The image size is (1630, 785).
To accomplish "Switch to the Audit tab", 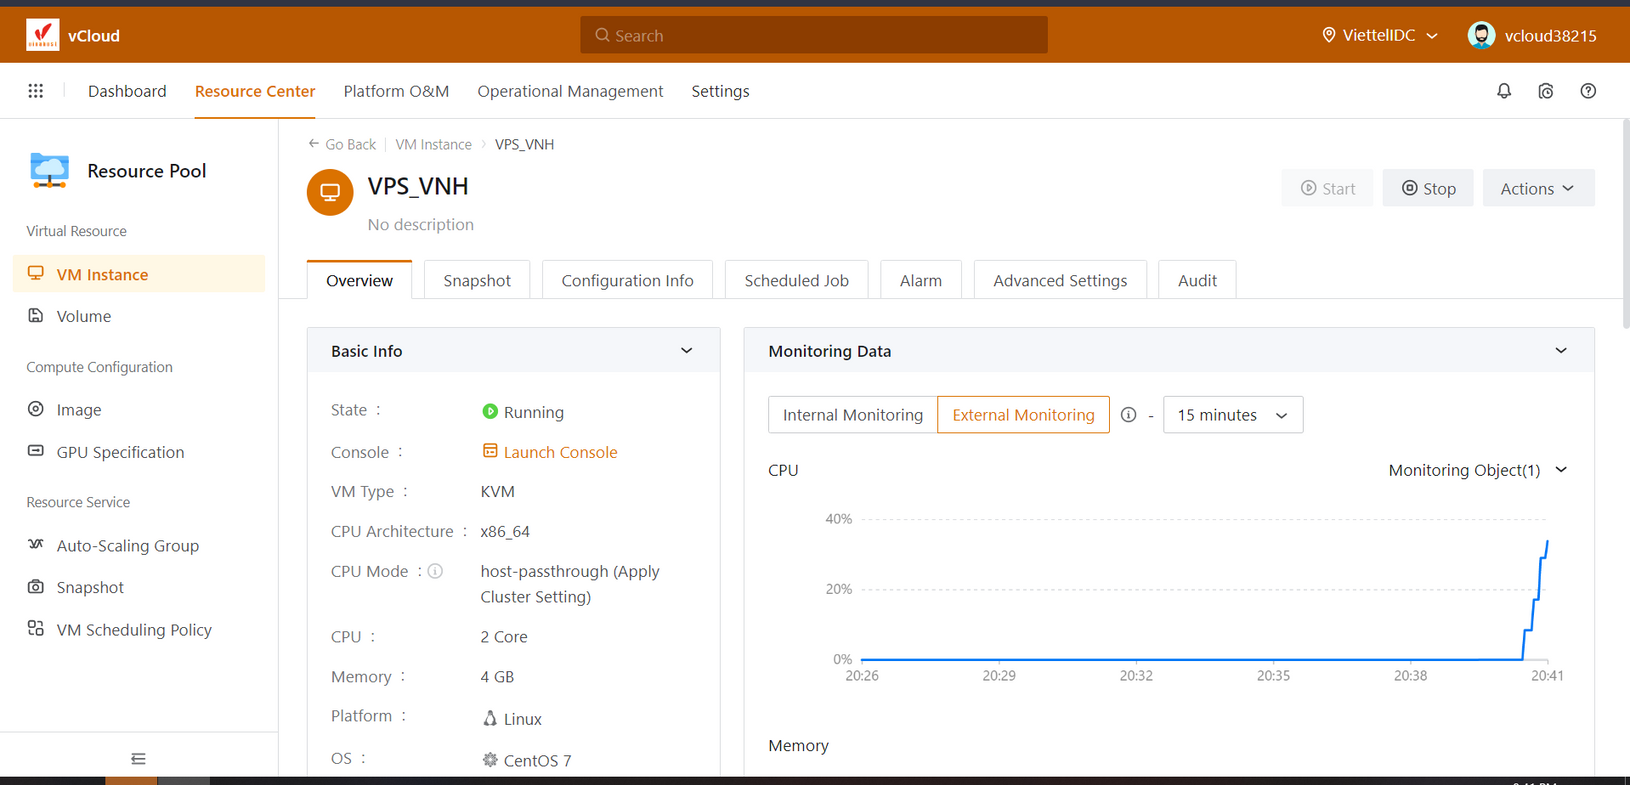I will pyautogui.click(x=1197, y=280).
